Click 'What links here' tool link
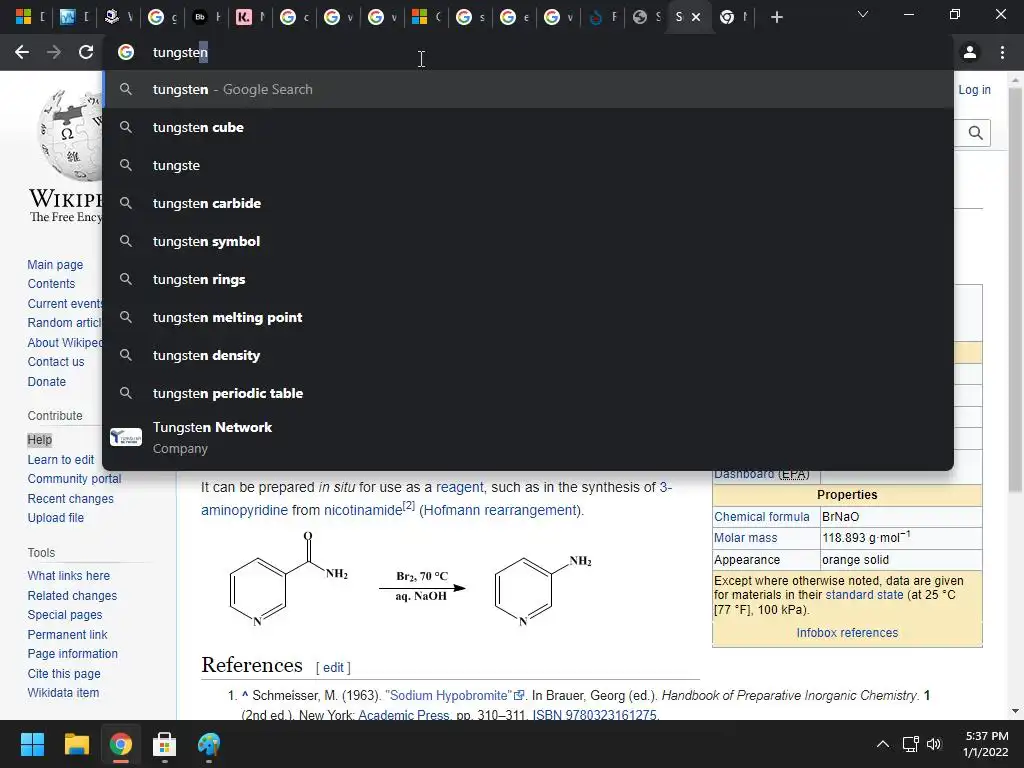 pyautogui.click(x=69, y=575)
